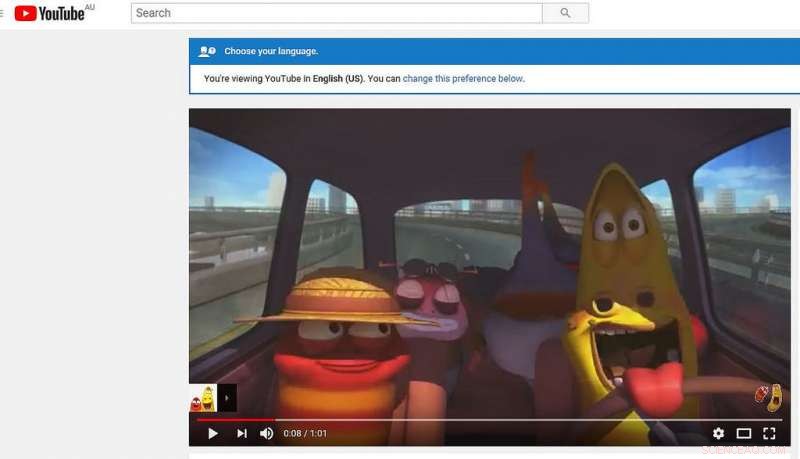This screenshot has height=459, width=800.
Task: Click the language people icon in banner
Action: (x=207, y=52)
